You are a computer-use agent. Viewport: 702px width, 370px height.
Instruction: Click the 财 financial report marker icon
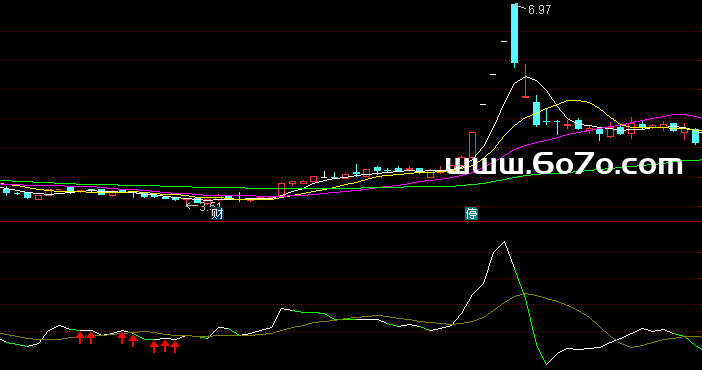217,214
